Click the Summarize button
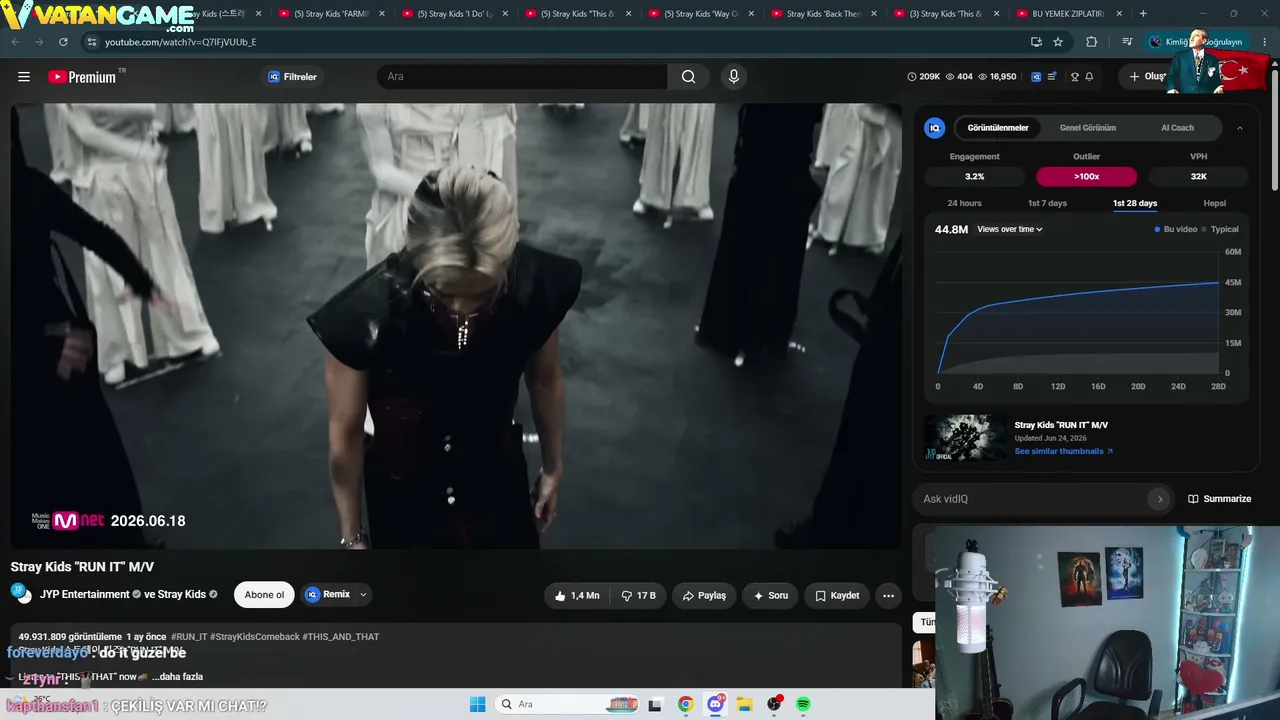 [x=1219, y=499]
